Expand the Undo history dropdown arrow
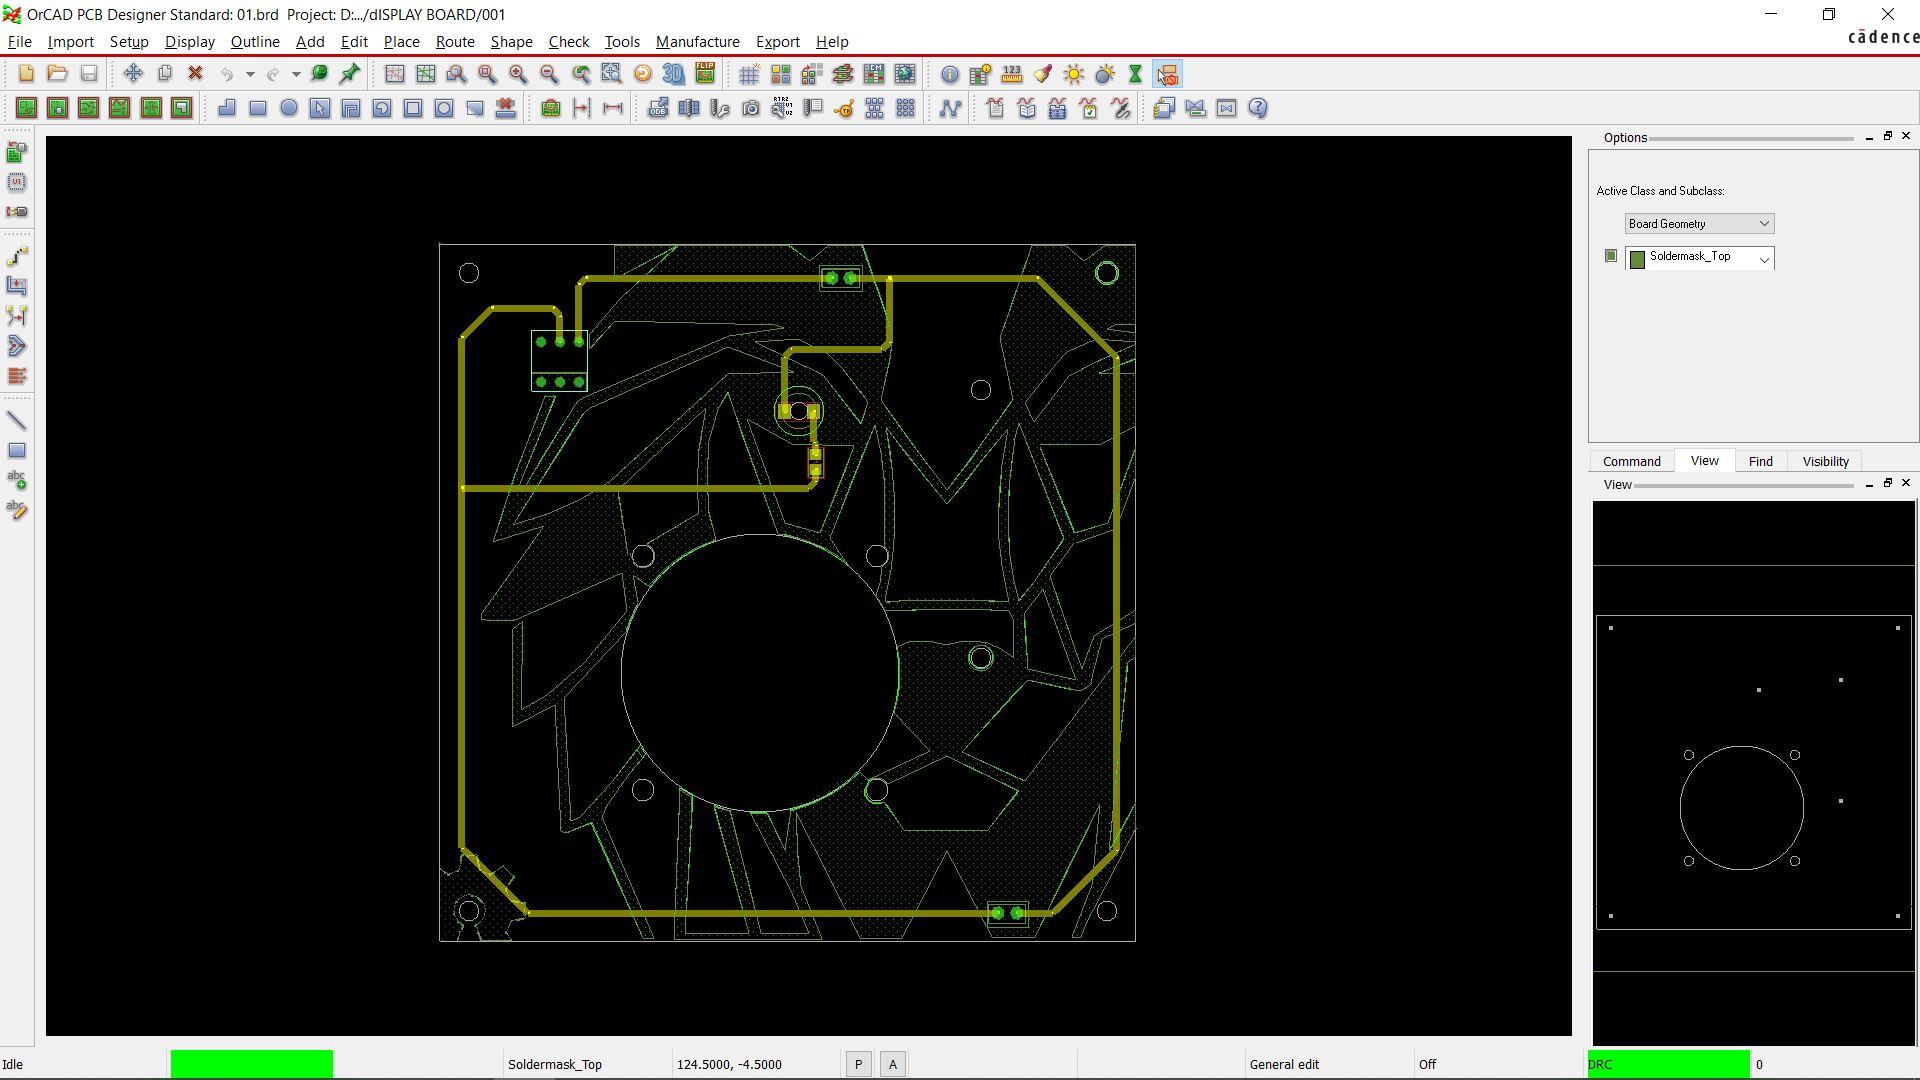This screenshot has height=1080, width=1920. pyautogui.click(x=250, y=74)
